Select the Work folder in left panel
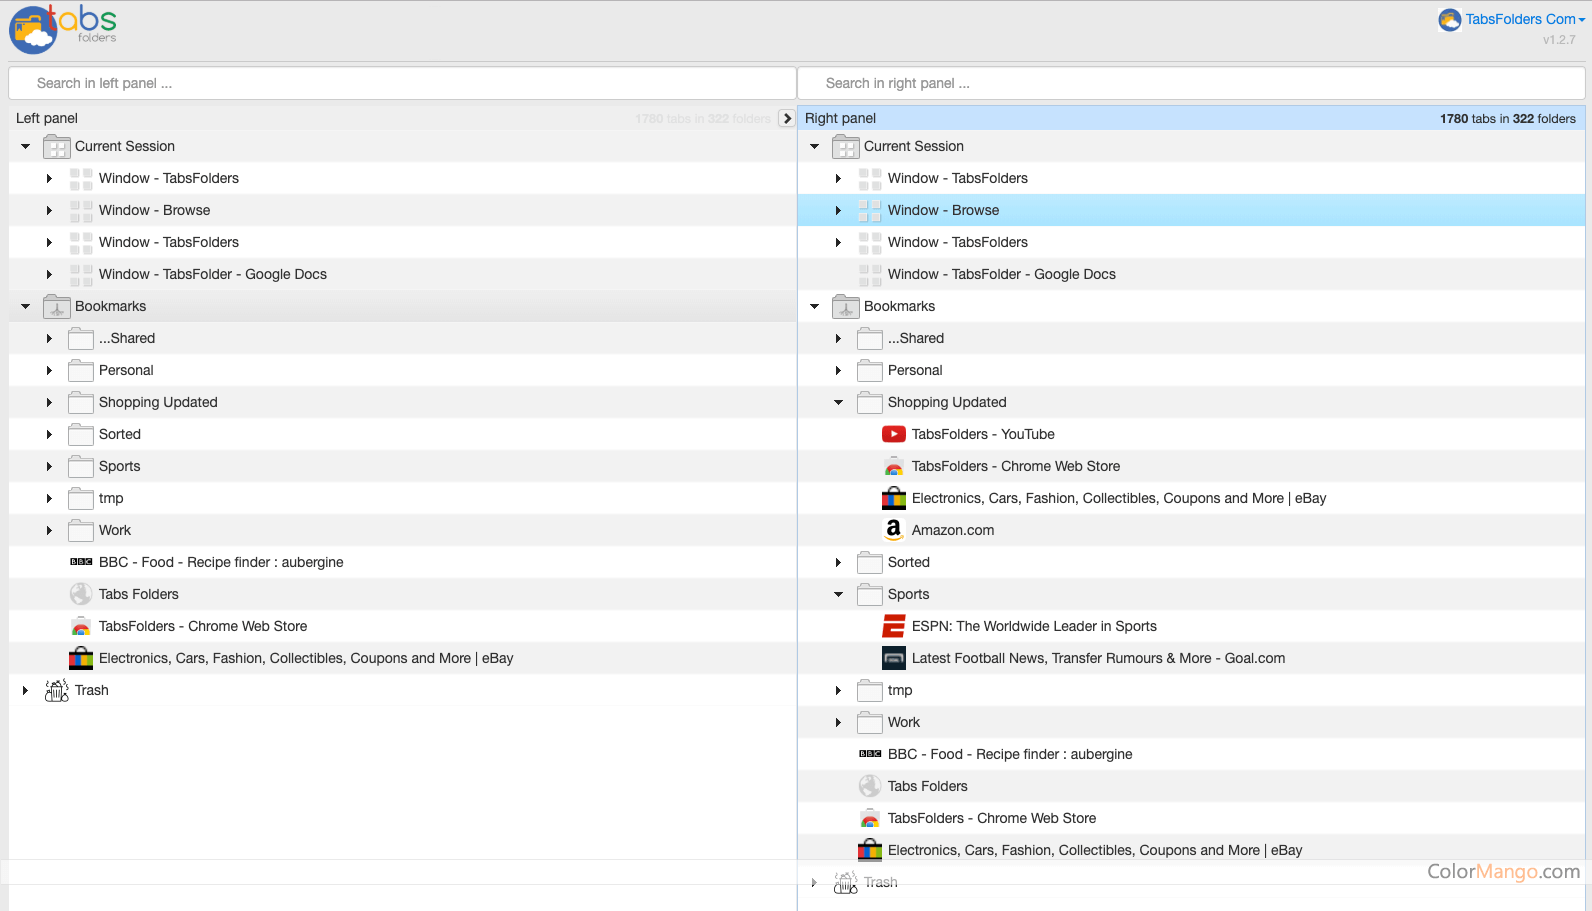1592x911 pixels. pyautogui.click(x=115, y=530)
